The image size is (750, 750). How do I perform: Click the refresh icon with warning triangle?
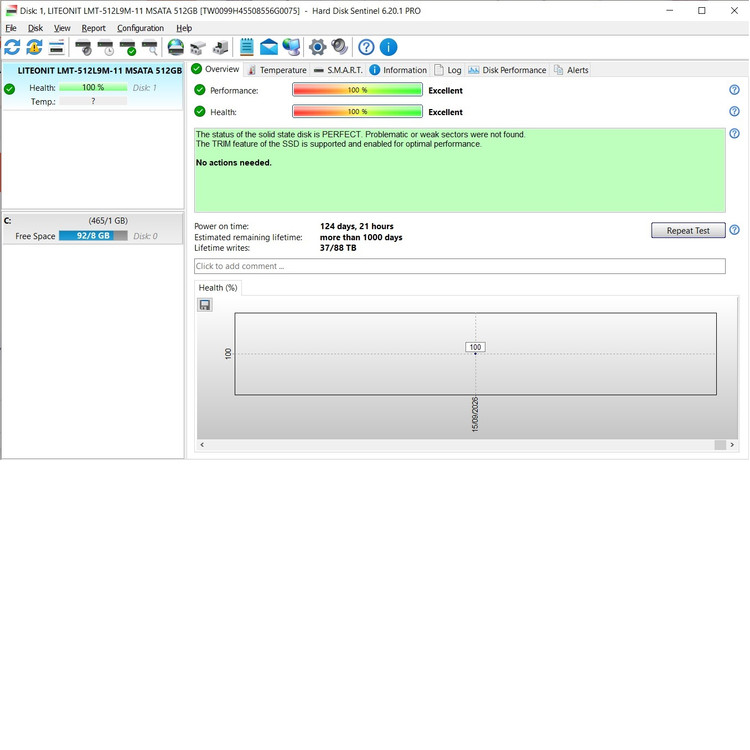(x=34, y=47)
